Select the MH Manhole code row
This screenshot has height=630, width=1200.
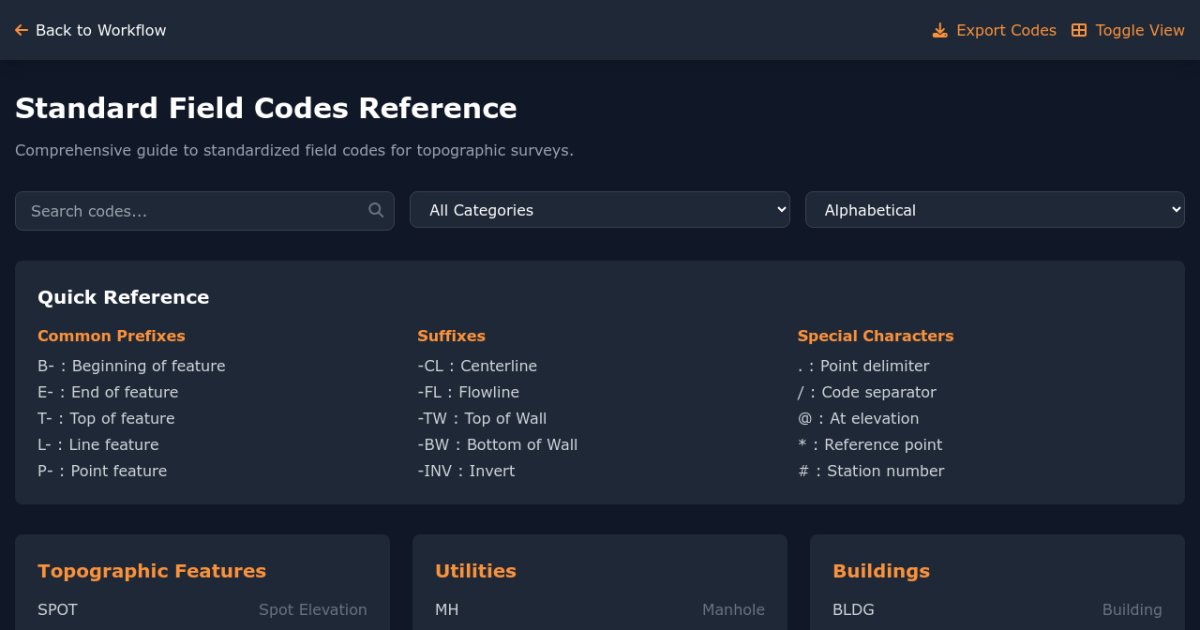point(600,610)
